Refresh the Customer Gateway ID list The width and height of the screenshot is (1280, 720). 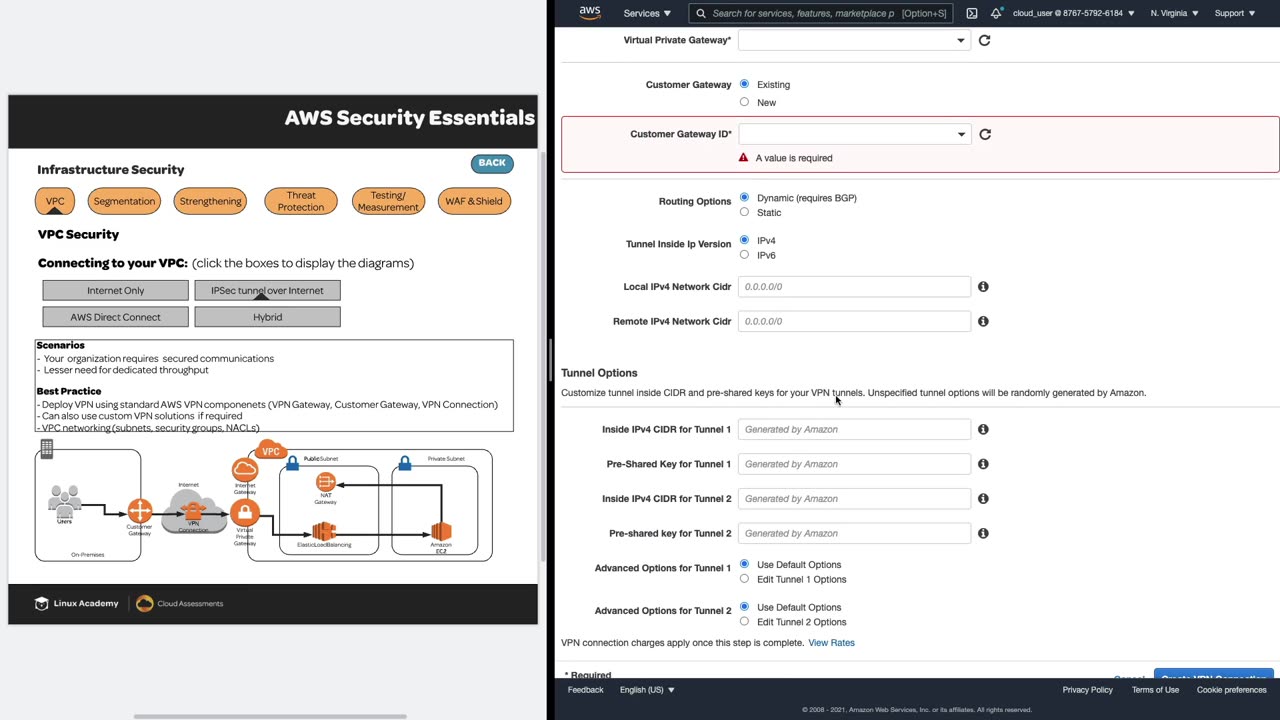click(985, 134)
